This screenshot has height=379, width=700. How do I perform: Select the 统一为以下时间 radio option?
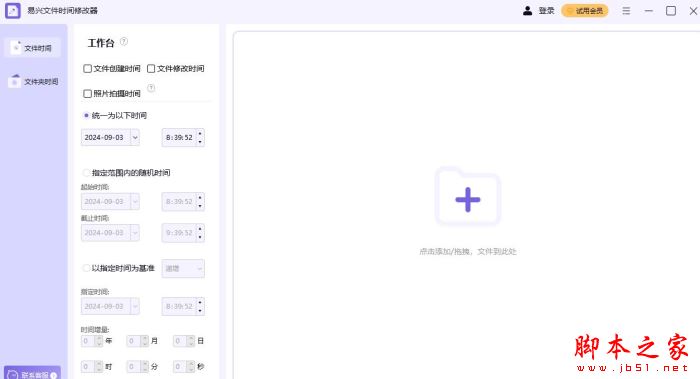coord(86,115)
